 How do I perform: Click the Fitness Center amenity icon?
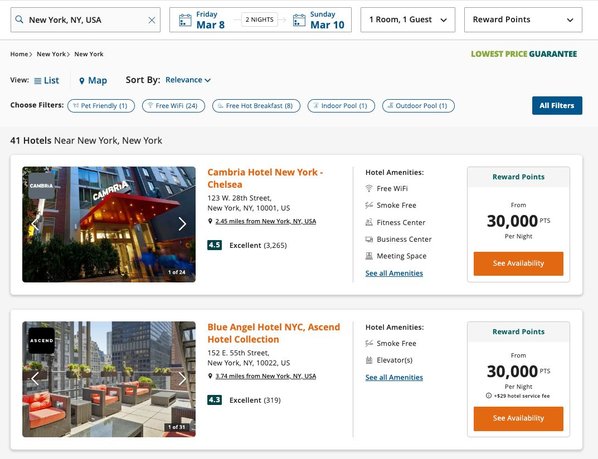[x=369, y=222]
